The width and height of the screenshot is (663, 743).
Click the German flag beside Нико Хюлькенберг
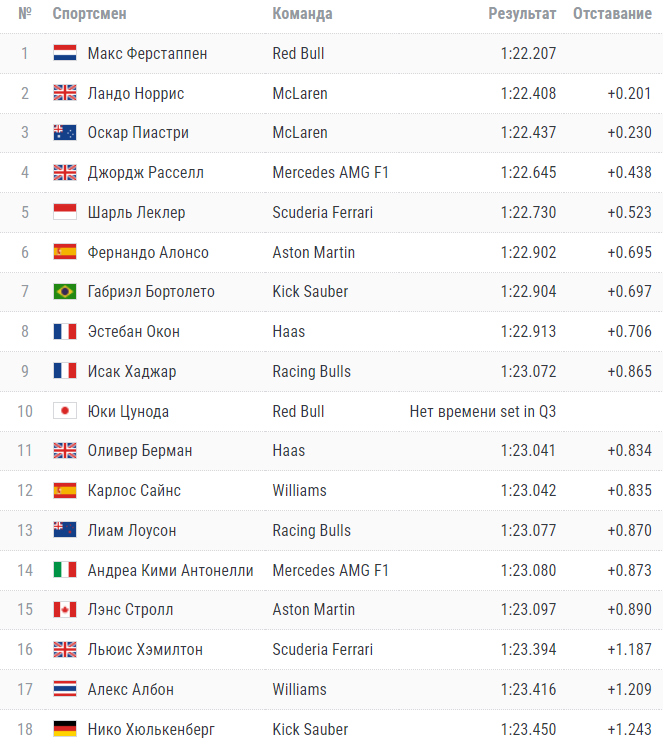tap(65, 729)
